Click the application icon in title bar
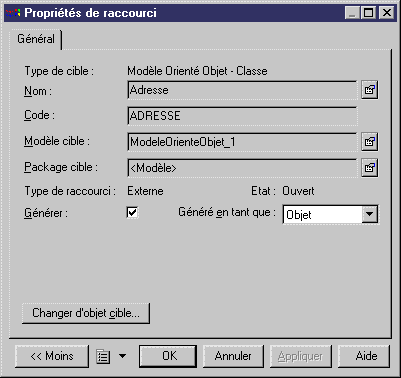 tap(13, 13)
